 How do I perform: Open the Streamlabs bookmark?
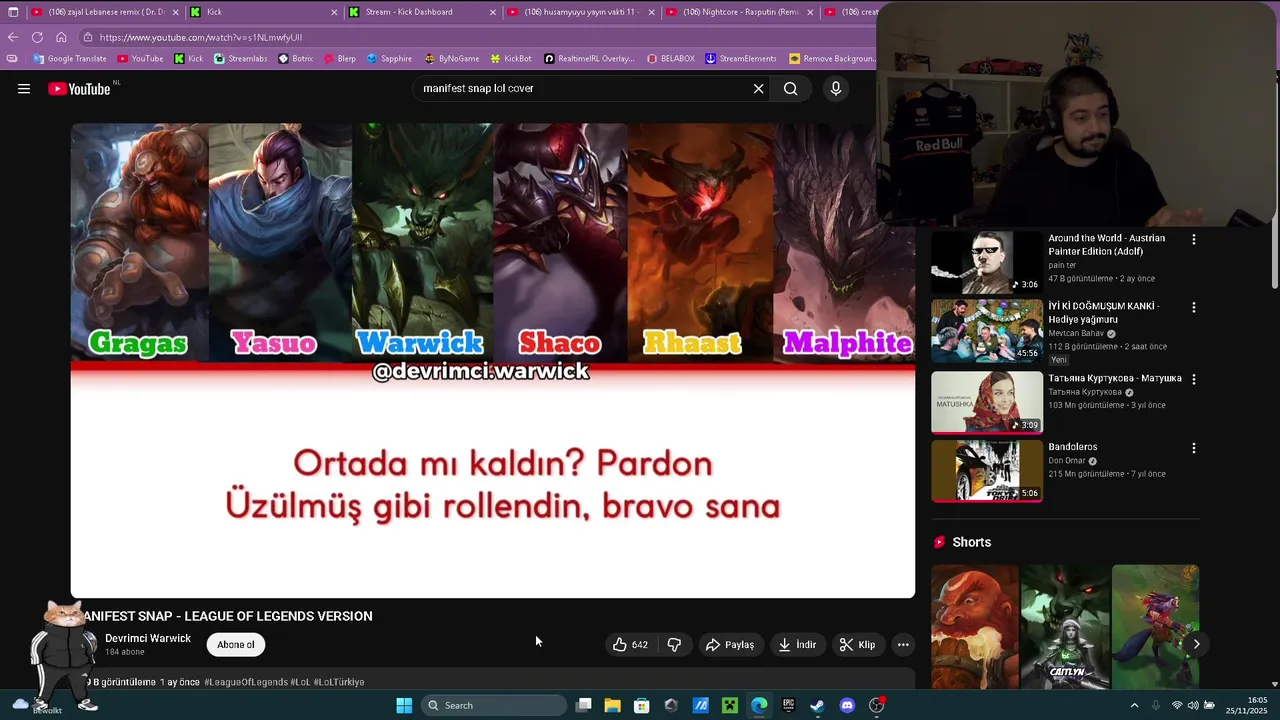[x=240, y=59]
